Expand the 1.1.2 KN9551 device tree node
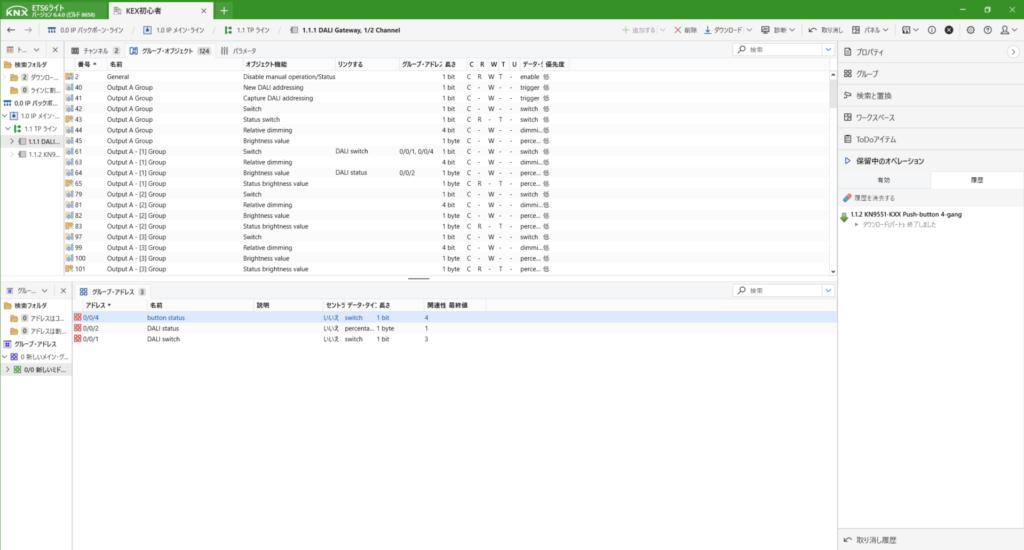Screen dimensions: 1024x550 click(12, 154)
